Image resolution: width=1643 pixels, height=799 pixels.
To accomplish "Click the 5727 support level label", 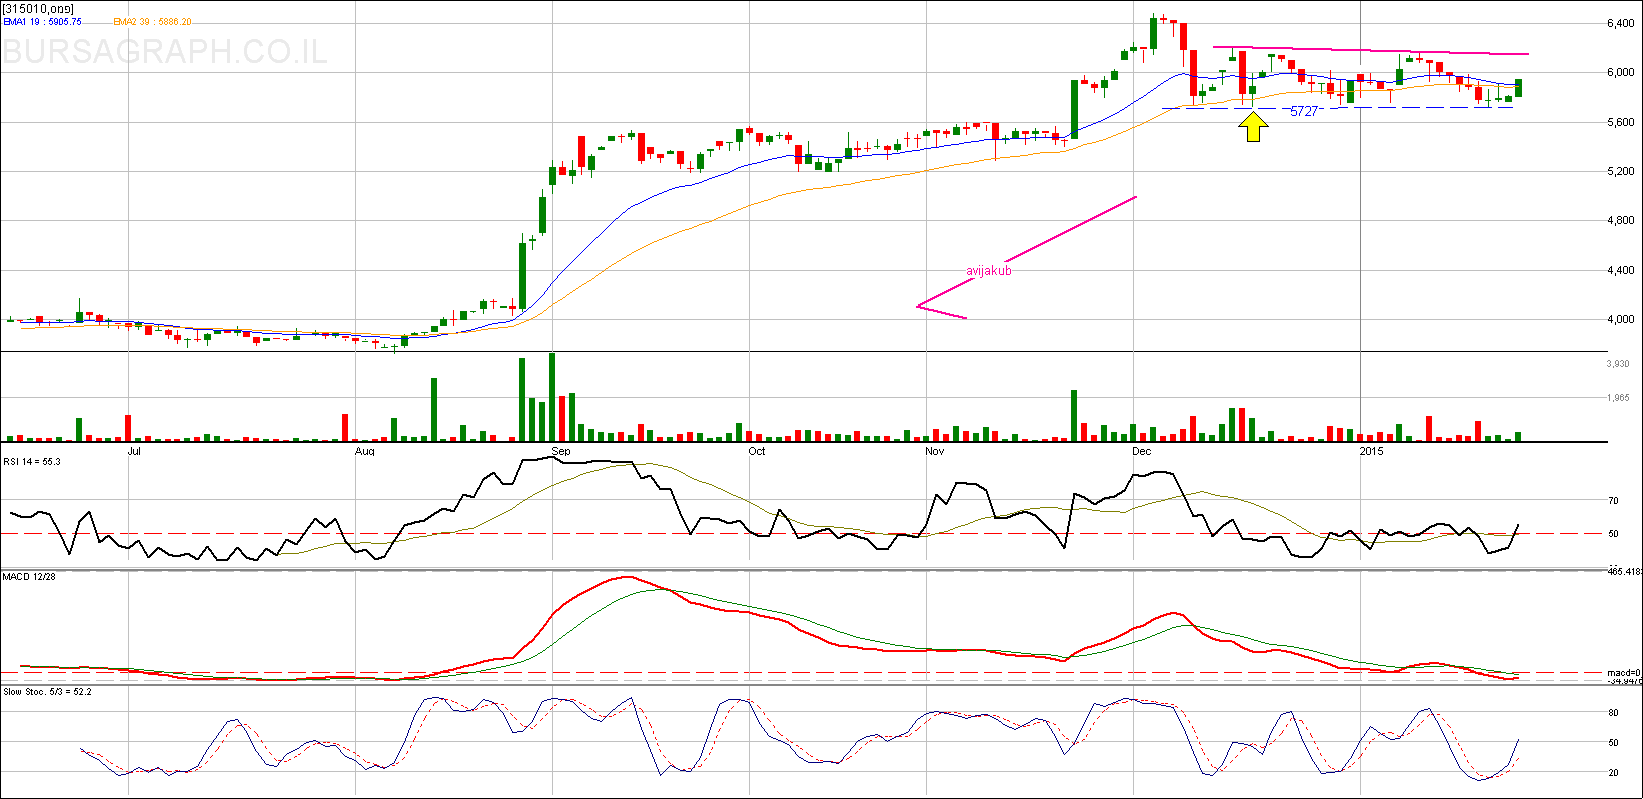I will tap(1304, 111).
